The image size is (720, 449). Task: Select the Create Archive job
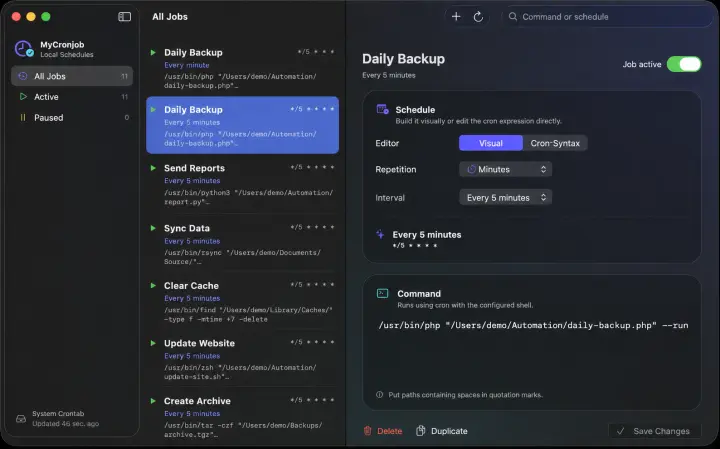pyautogui.click(x=242, y=417)
